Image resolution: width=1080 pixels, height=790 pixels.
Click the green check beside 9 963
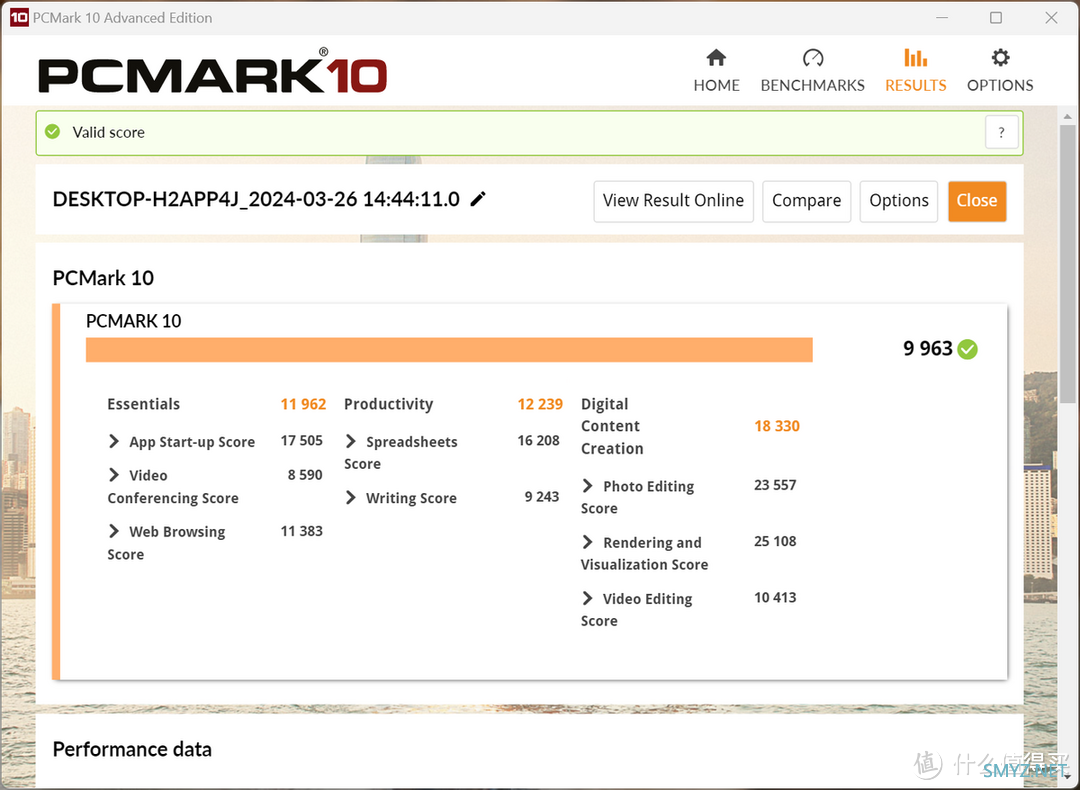tap(968, 349)
